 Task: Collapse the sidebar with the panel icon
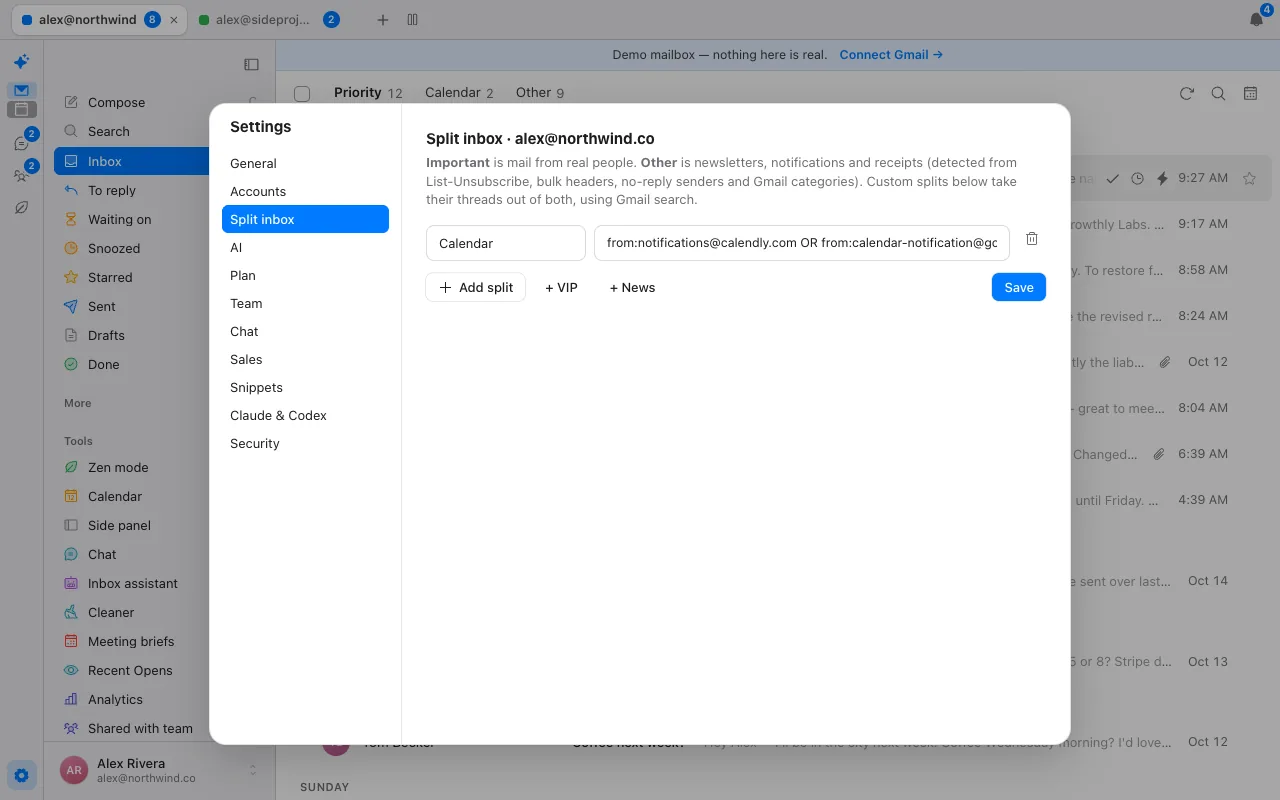[x=251, y=64]
